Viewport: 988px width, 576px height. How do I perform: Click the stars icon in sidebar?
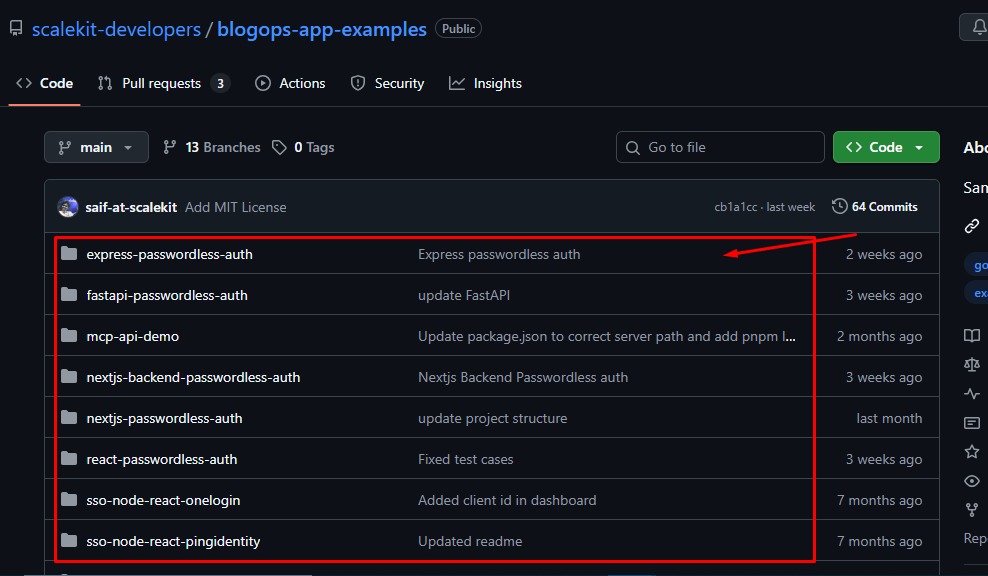tap(972, 451)
